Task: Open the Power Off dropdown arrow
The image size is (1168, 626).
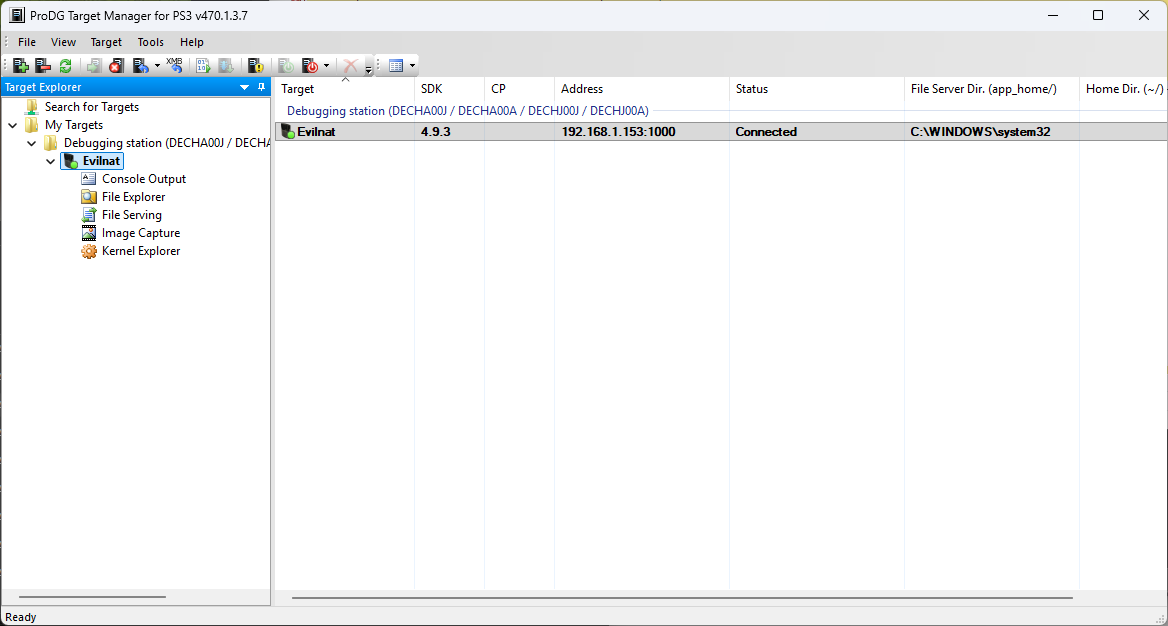Action: [x=326, y=66]
